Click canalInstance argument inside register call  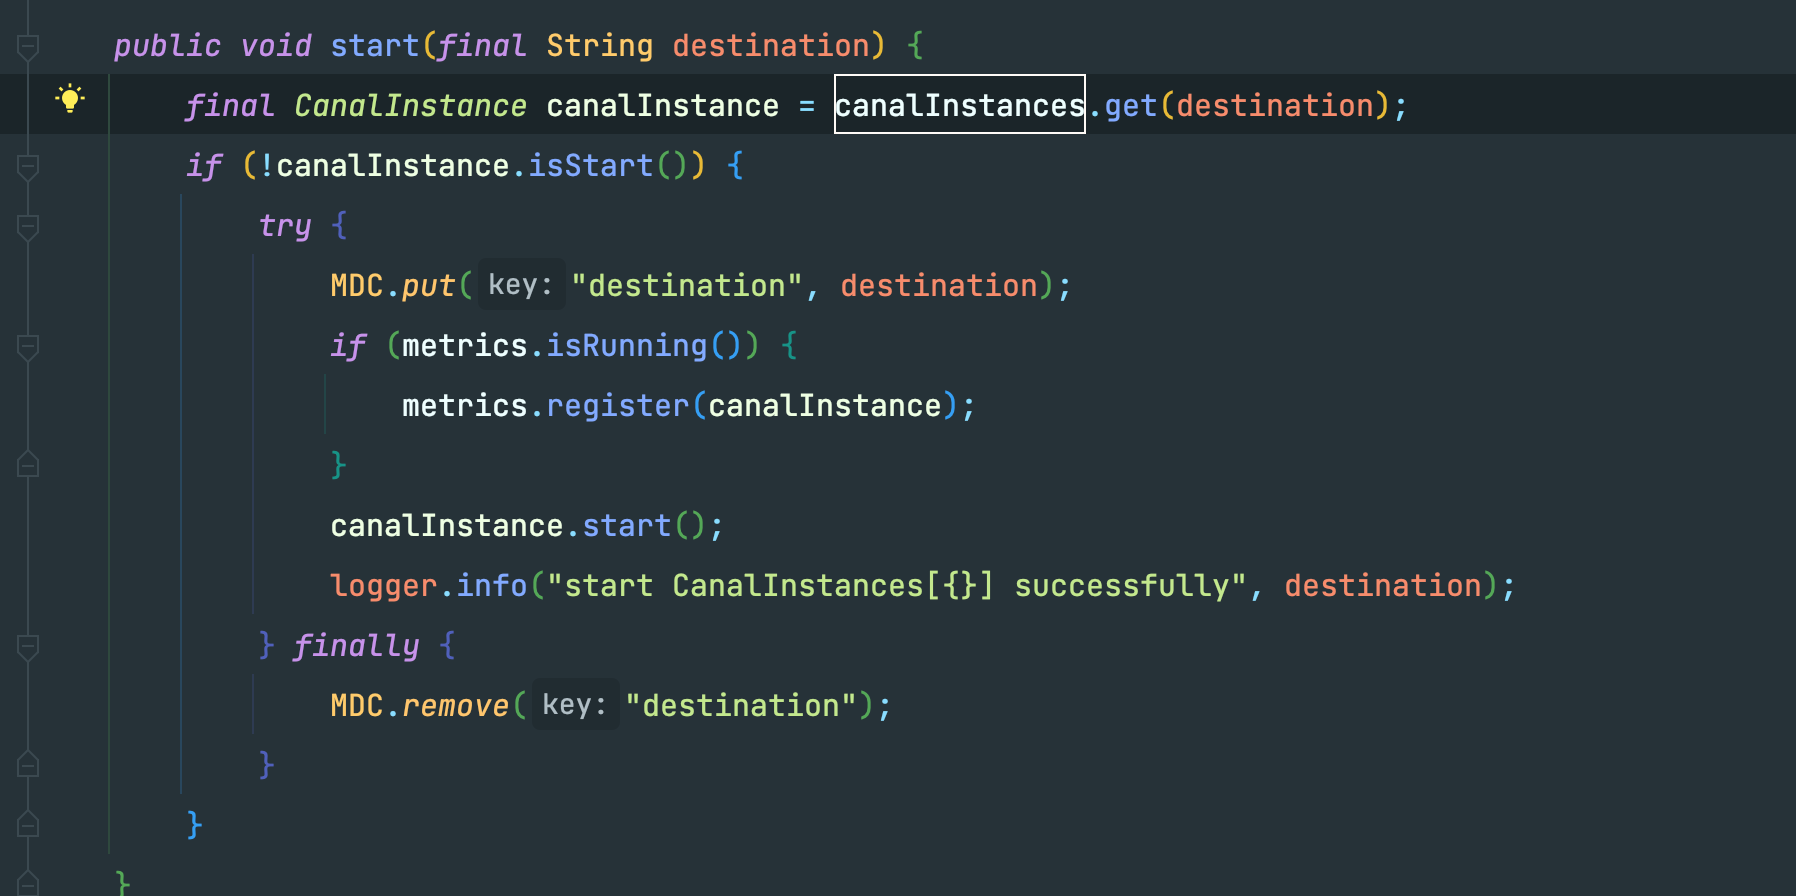pyautogui.click(x=825, y=405)
